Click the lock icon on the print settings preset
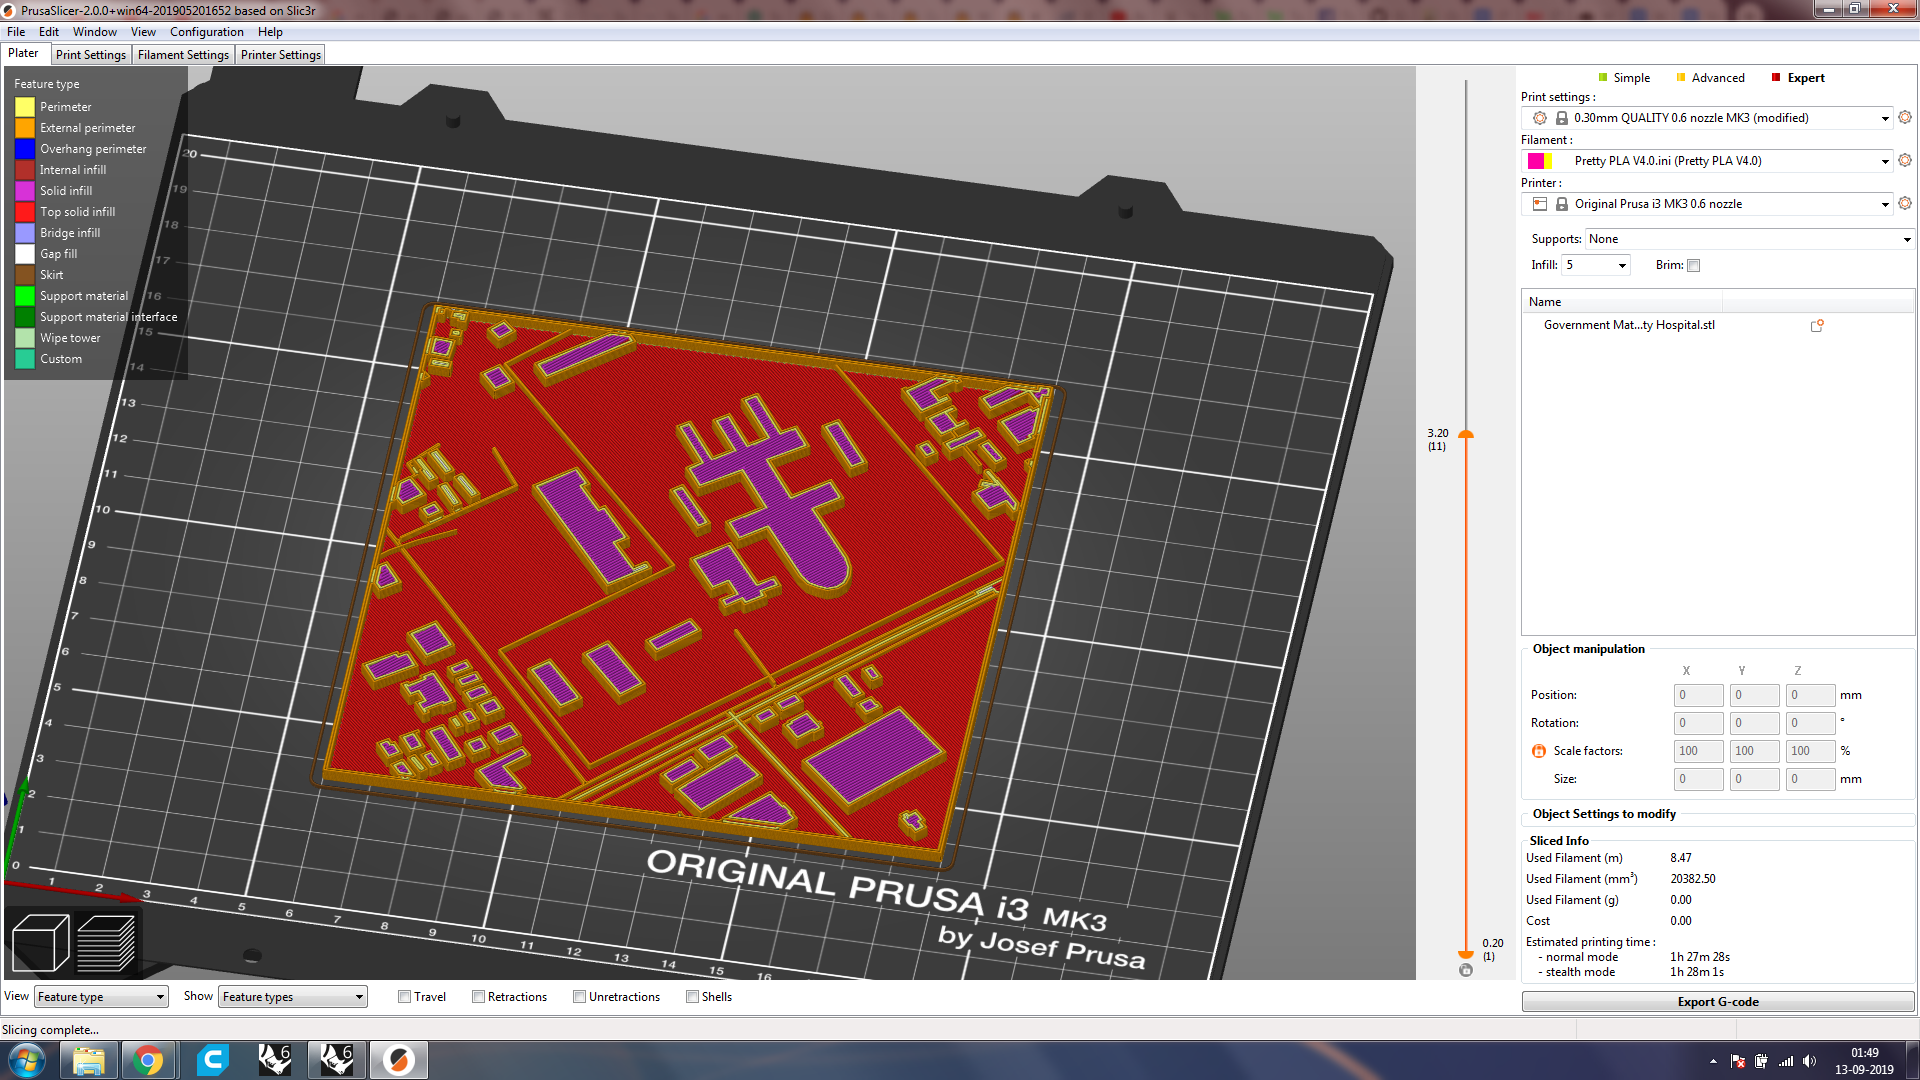This screenshot has width=1920, height=1080. pos(1561,117)
